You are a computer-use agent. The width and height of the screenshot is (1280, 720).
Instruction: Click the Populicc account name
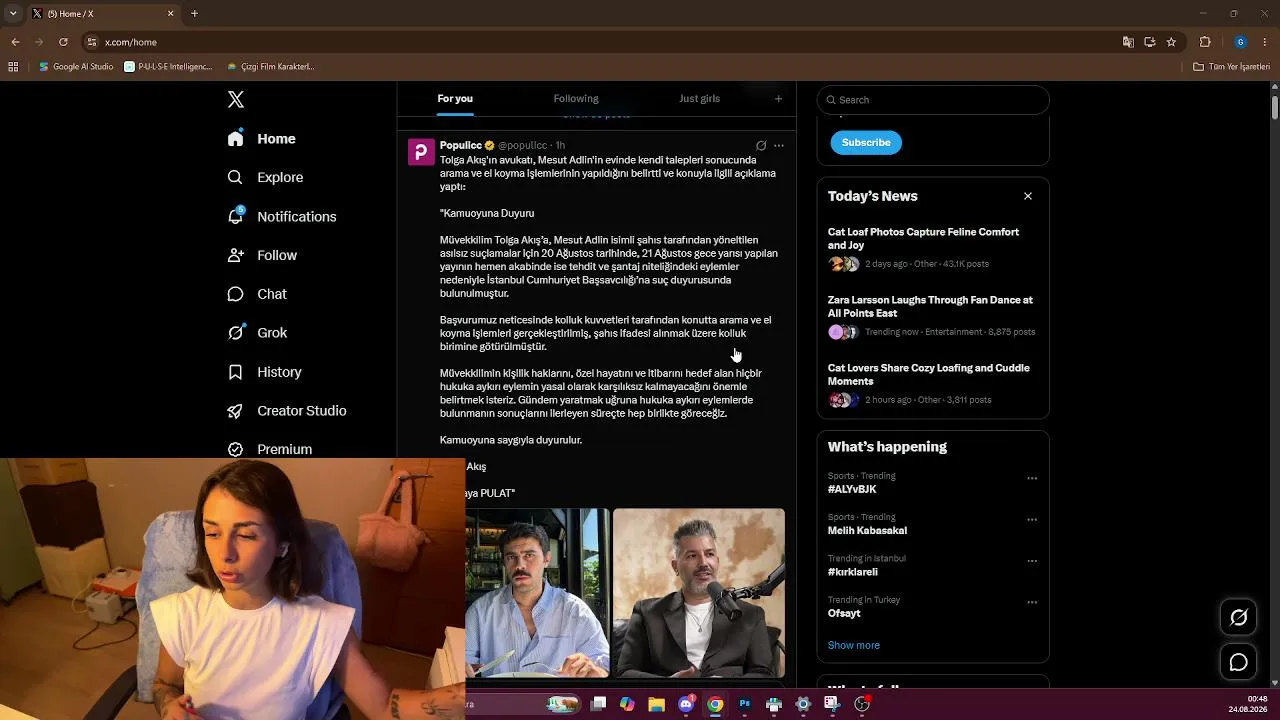(461, 146)
